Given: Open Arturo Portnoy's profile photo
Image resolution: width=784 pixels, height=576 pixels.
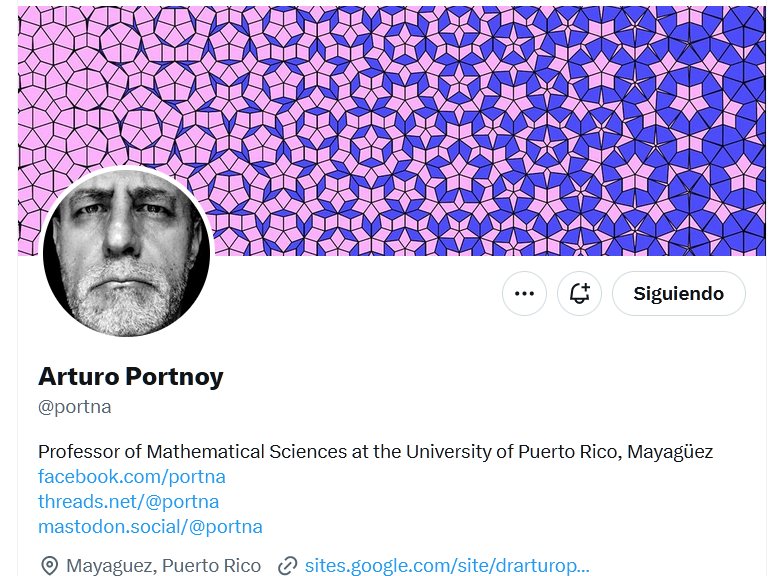Looking at the screenshot, I should pos(126,251).
